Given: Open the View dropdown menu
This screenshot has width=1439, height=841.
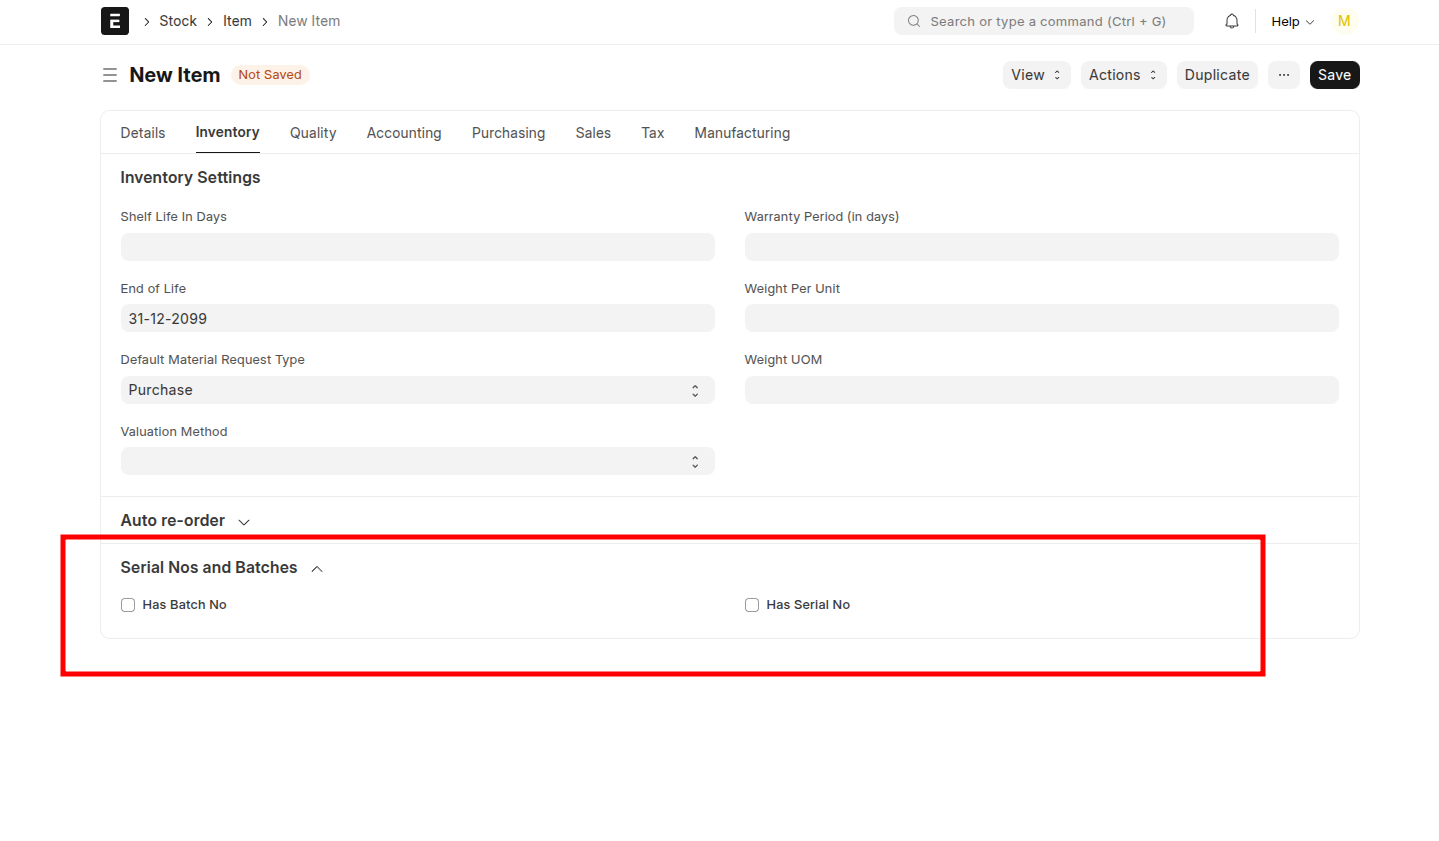Looking at the screenshot, I should click(1036, 75).
